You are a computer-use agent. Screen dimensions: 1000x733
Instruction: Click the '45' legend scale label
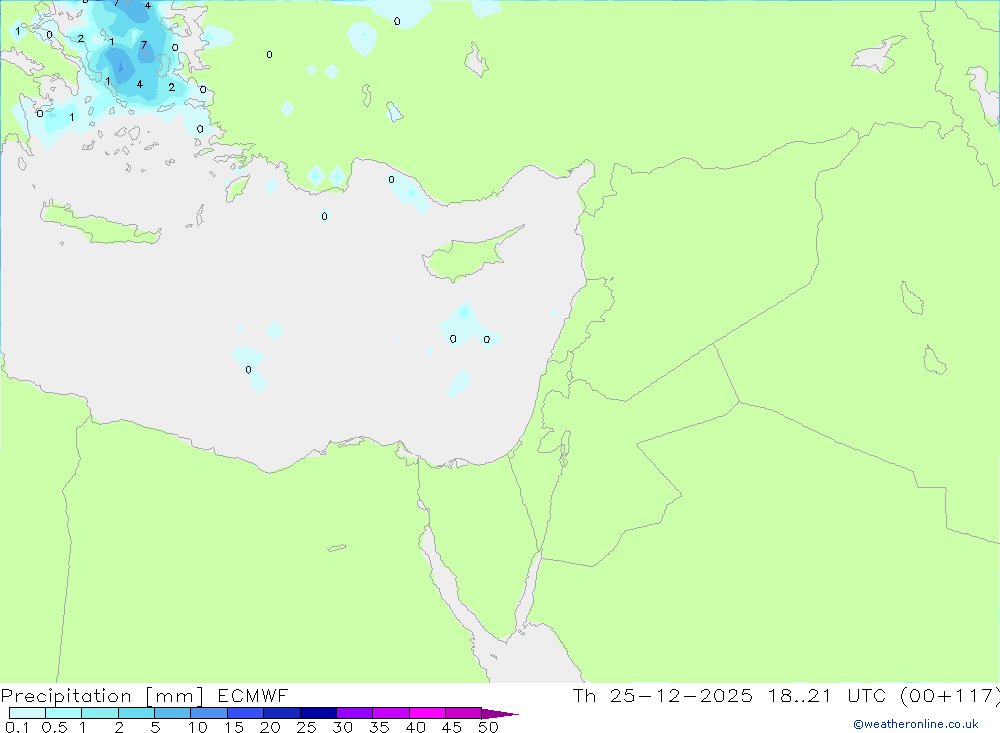[452, 727]
